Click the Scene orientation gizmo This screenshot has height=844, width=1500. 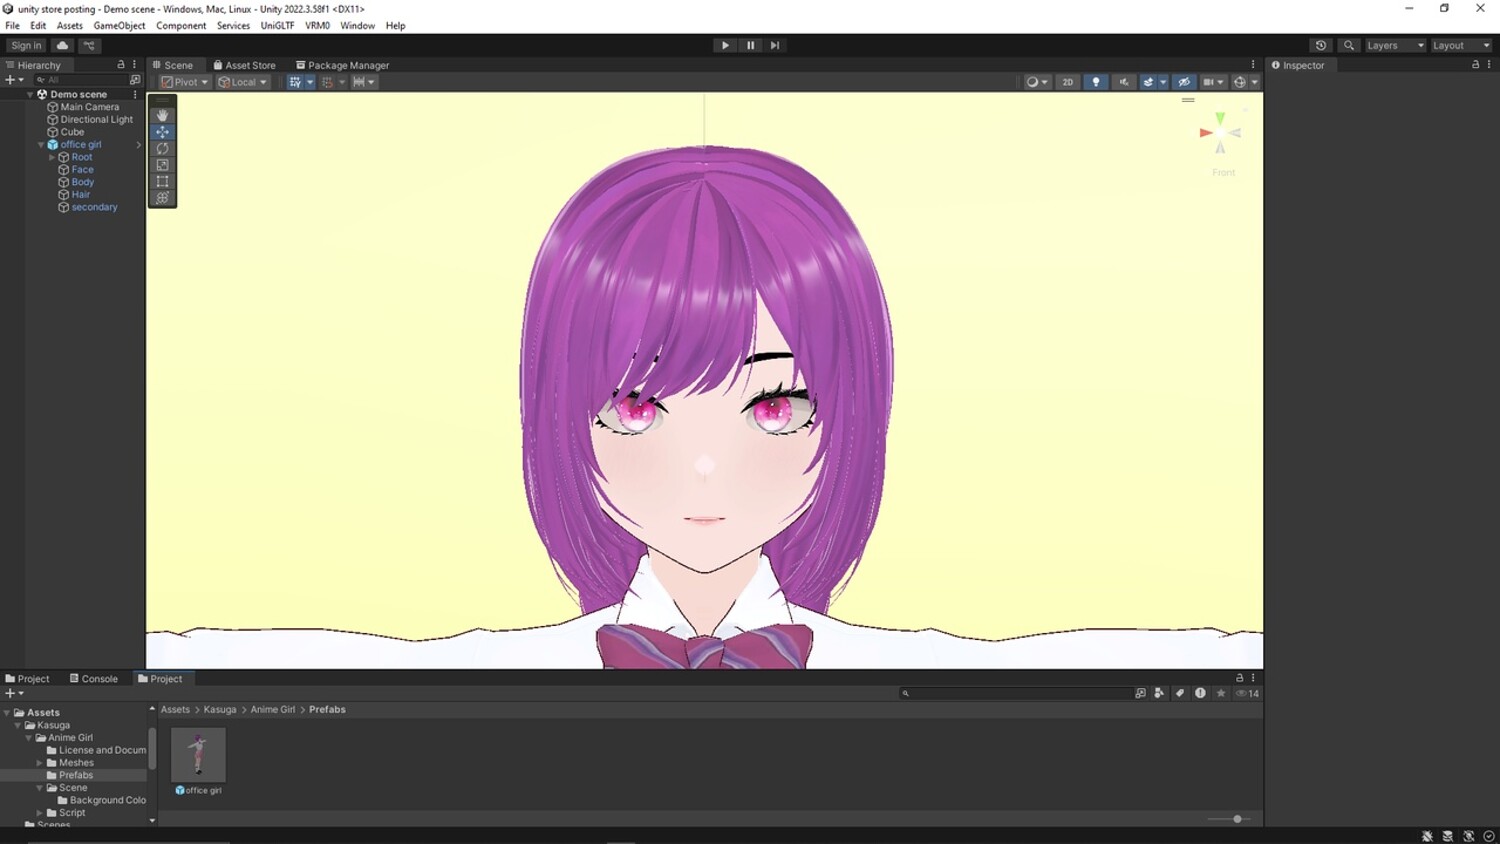(1220, 134)
